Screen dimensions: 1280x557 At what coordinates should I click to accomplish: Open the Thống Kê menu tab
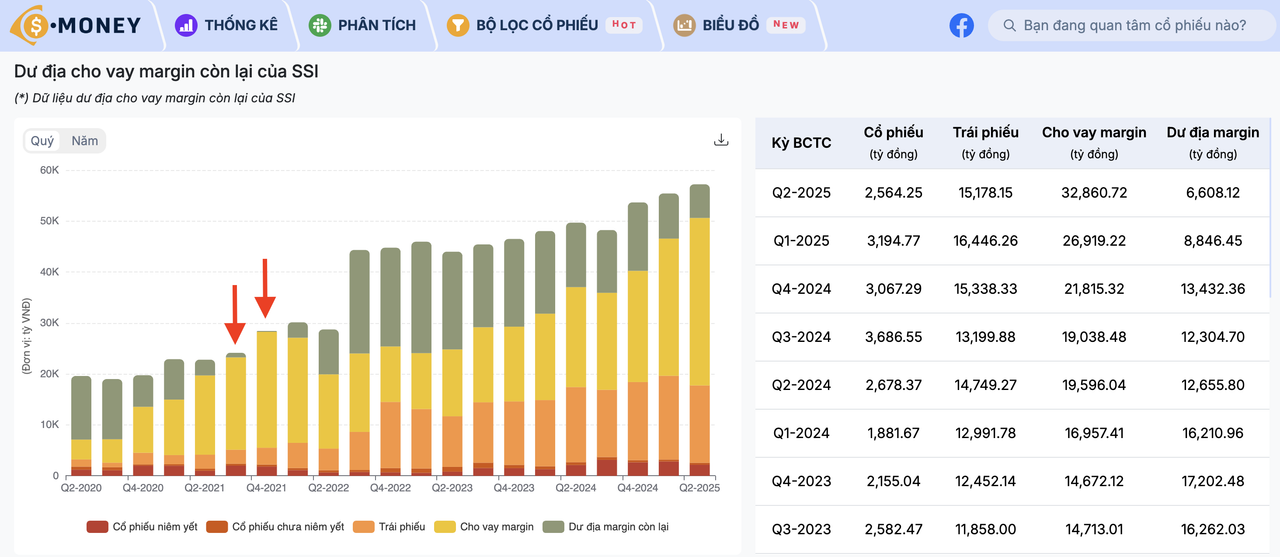click(227, 25)
